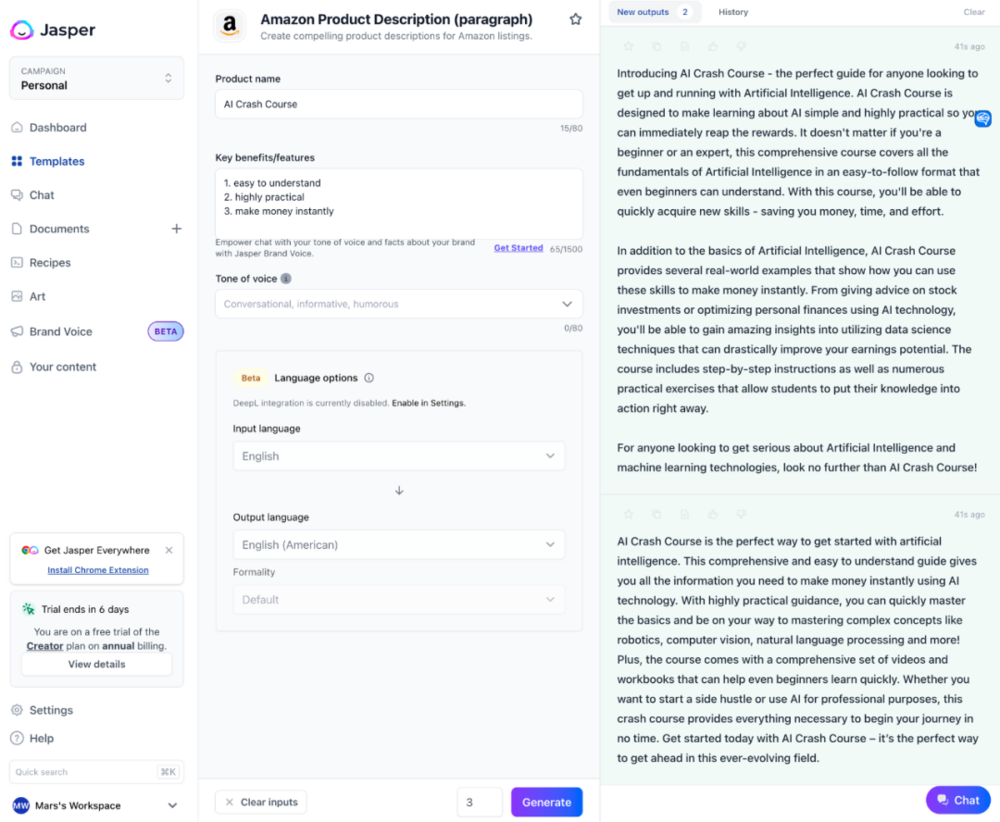Switch to the History tab
The width and height of the screenshot is (1000, 822).
(733, 12)
